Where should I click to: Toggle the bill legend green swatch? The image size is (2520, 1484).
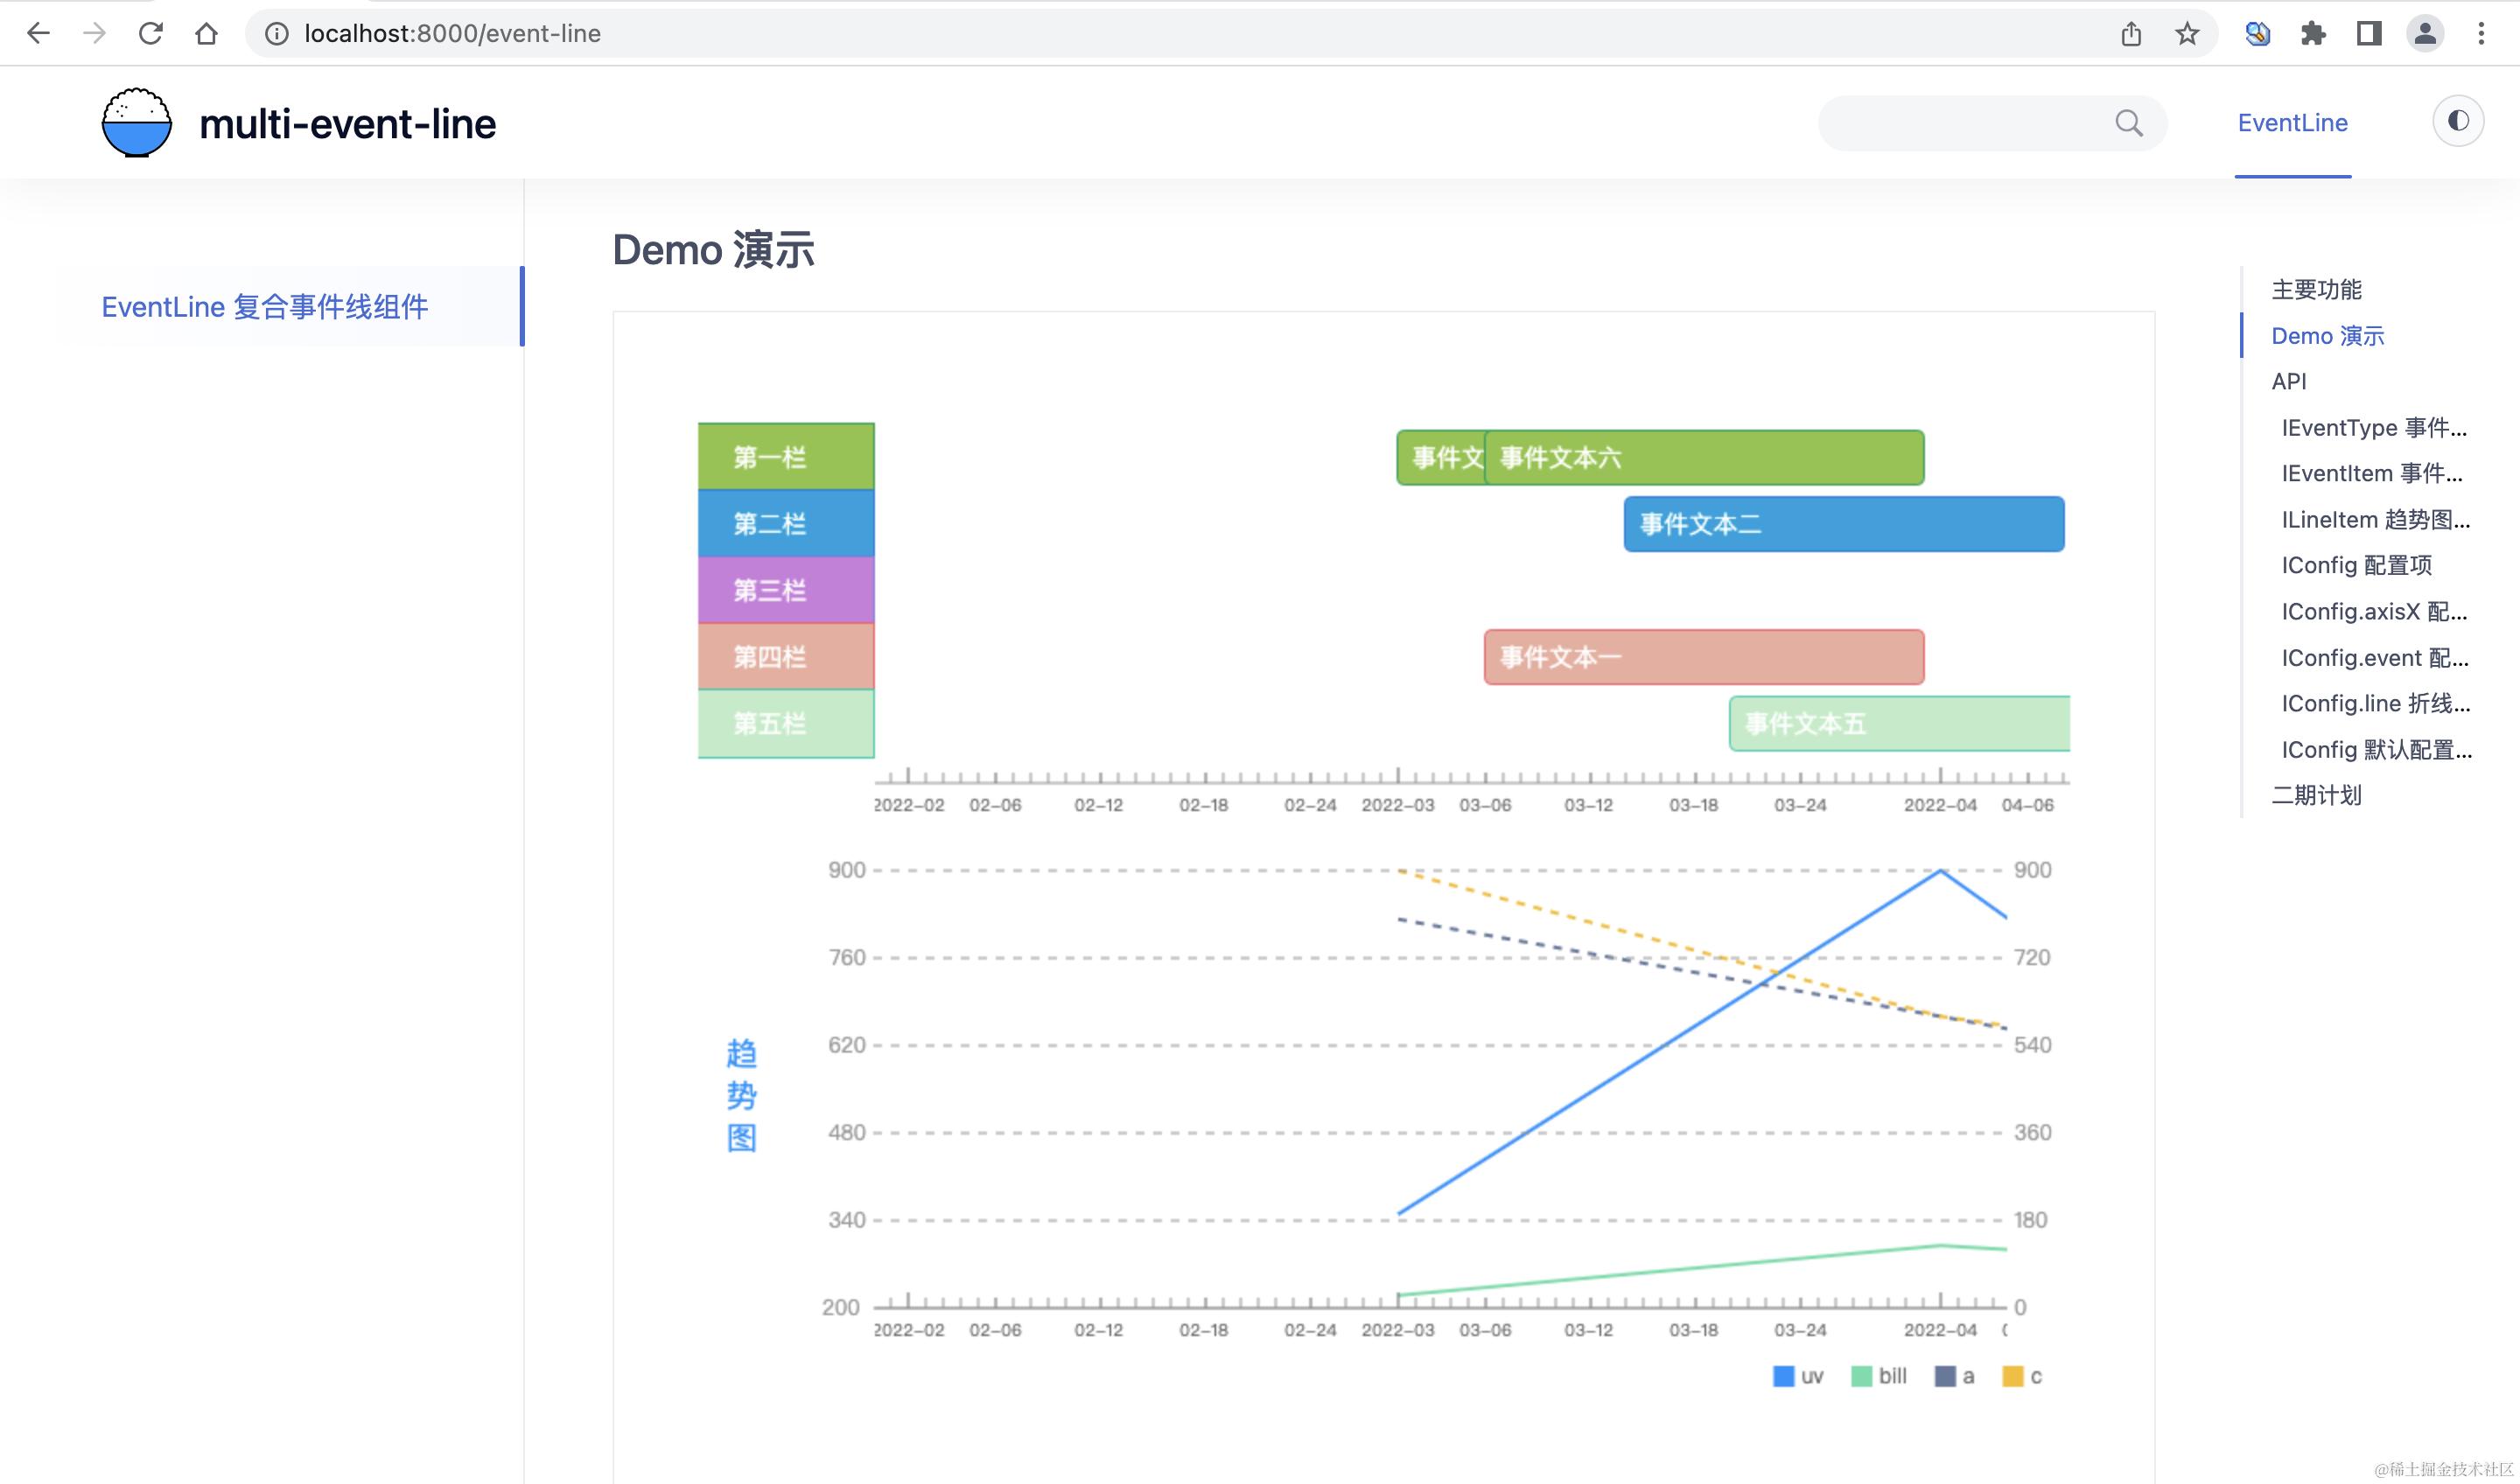1861,1376
